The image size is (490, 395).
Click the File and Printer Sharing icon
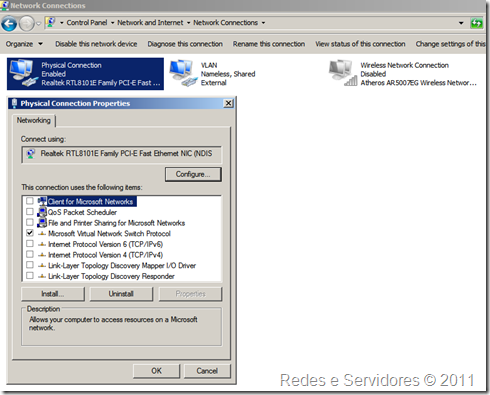tap(42, 223)
